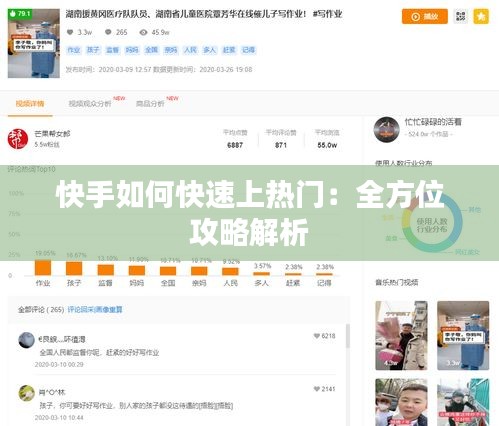Switch to the 视频观众分析 tab
The image size is (499, 426).
tap(90, 104)
